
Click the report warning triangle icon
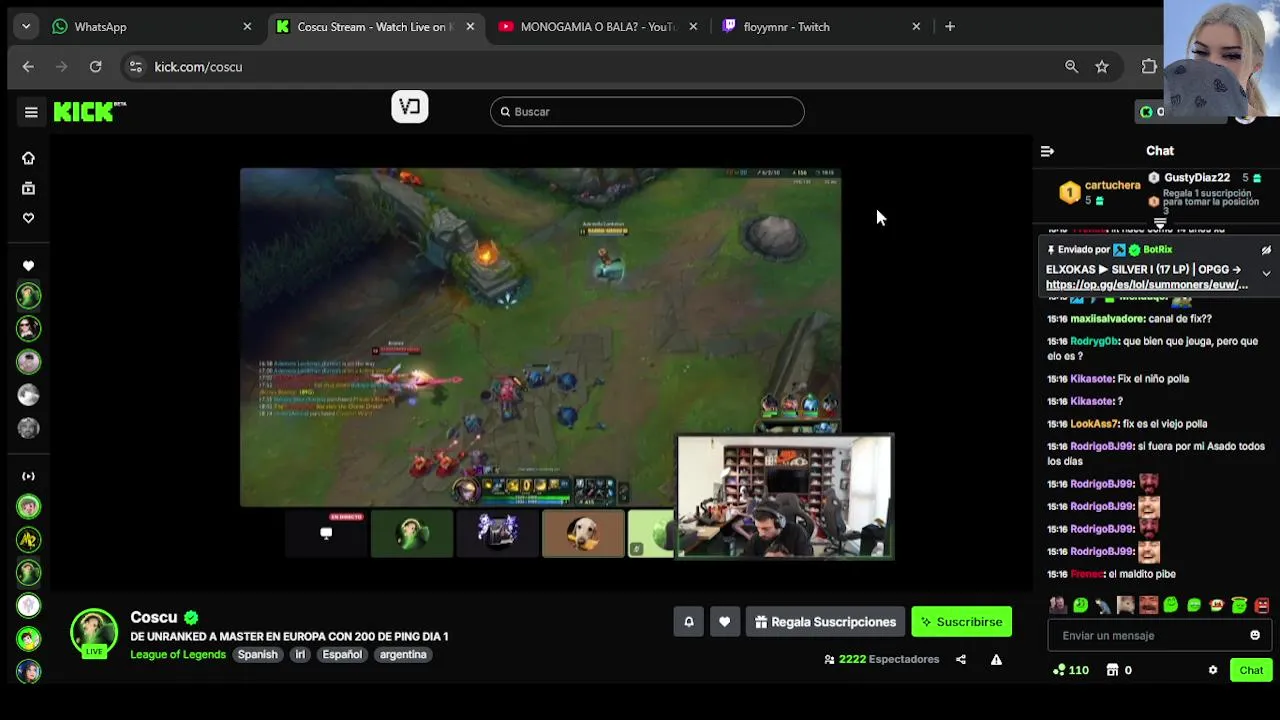tap(996, 659)
